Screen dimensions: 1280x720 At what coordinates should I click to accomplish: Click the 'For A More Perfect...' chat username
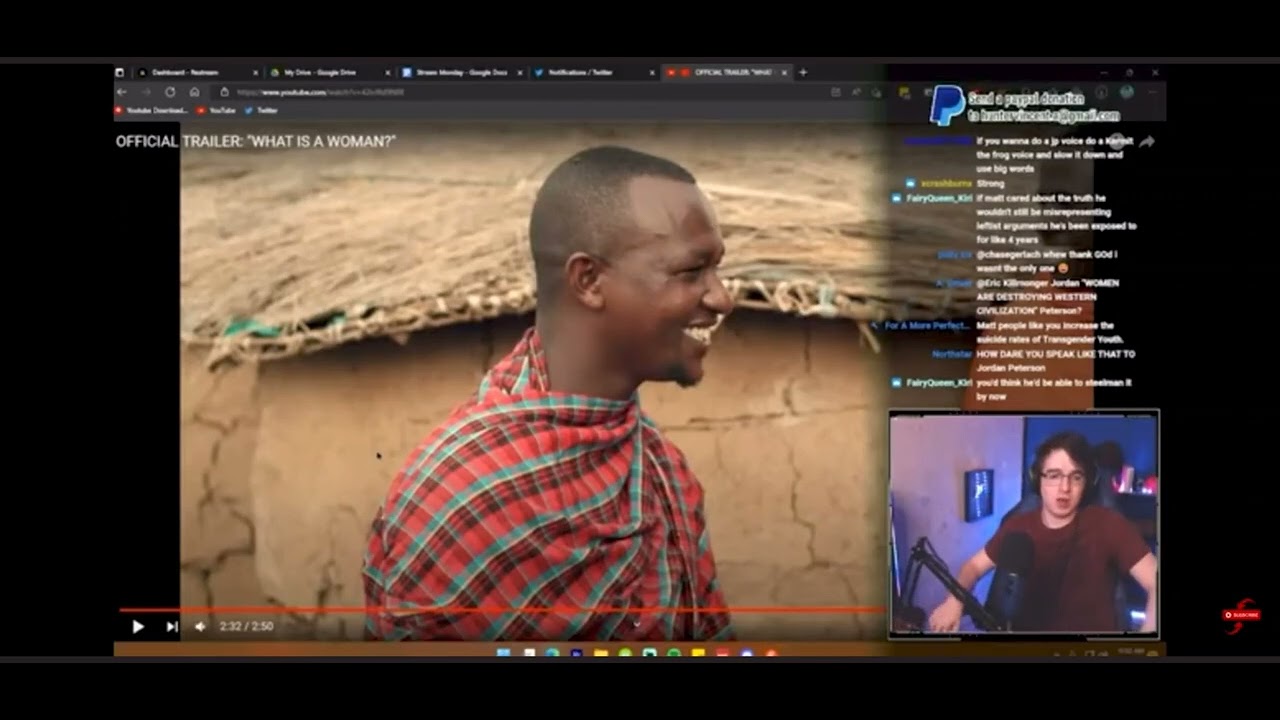(929, 326)
